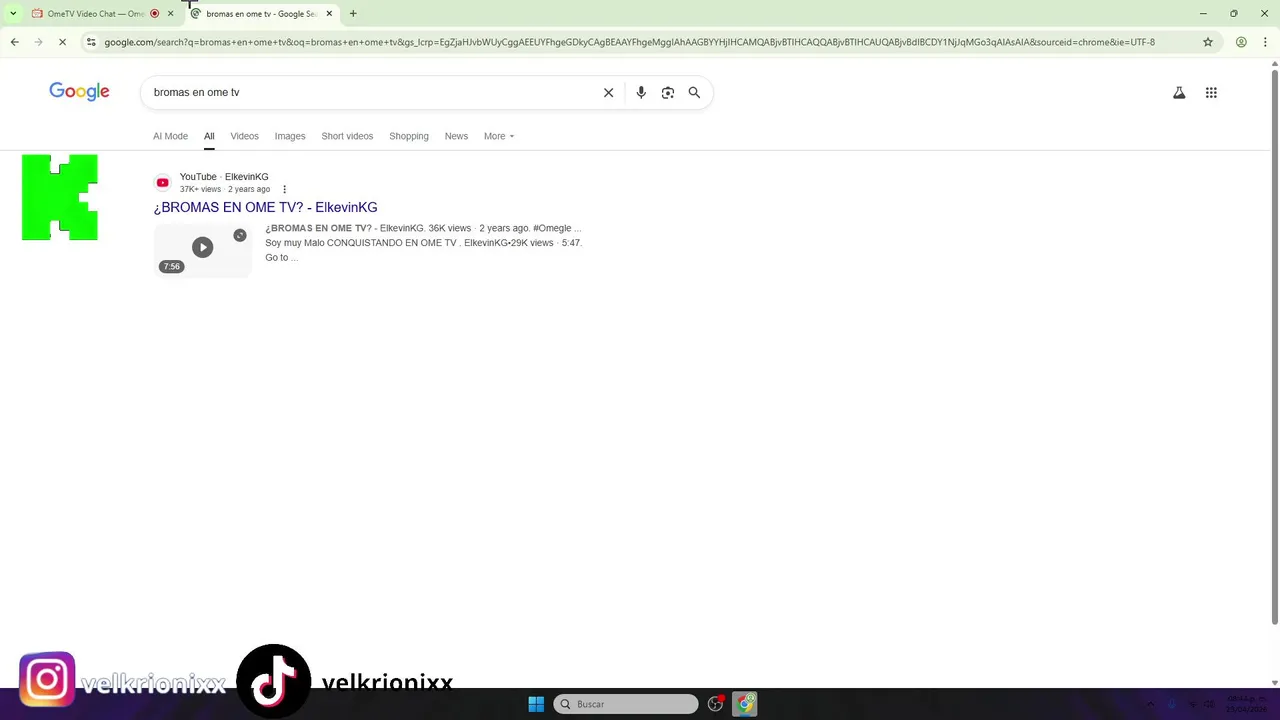Open a new browser tab
The width and height of the screenshot is (1280, 720).
(353, 14)
